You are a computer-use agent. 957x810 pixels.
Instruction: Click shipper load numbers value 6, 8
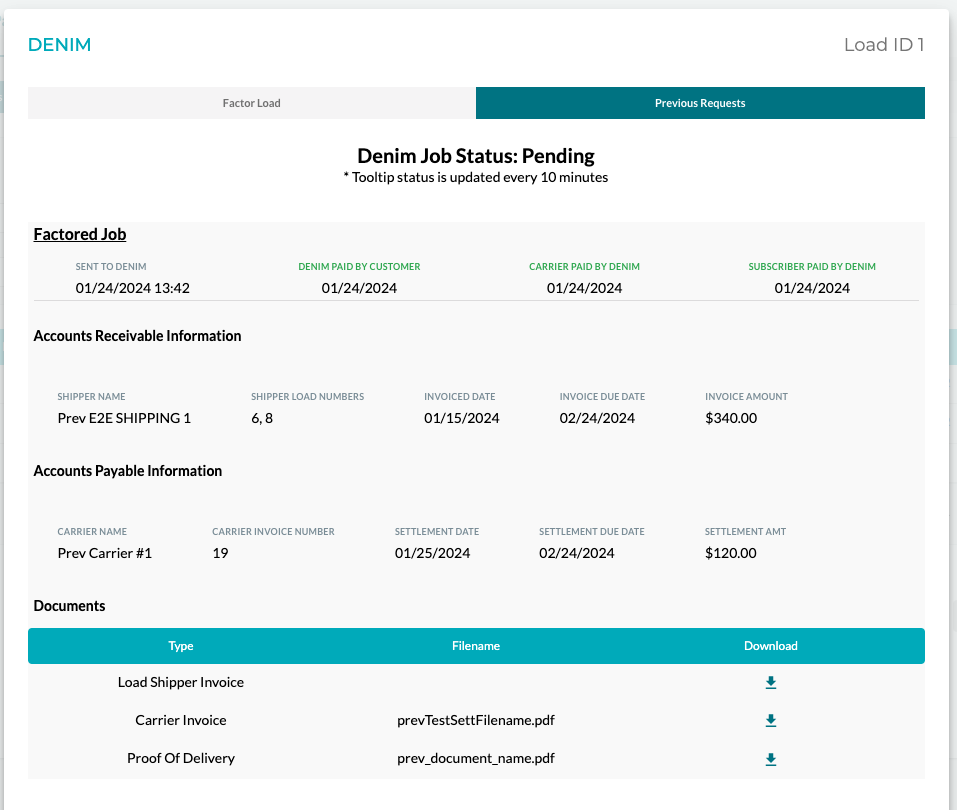click(x=262, y=418)
